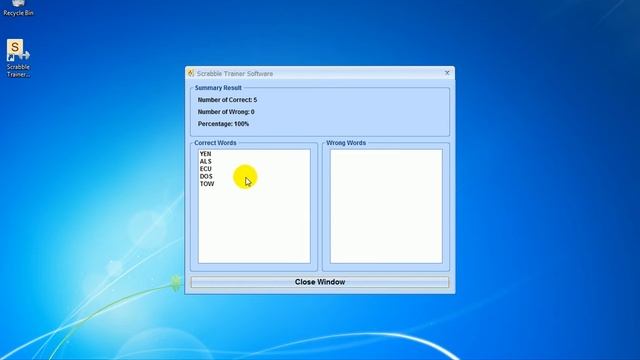640x360 pixels.
Task: Click the Correct Words group label
Action: pyautogui.click(x=215, y=143)
